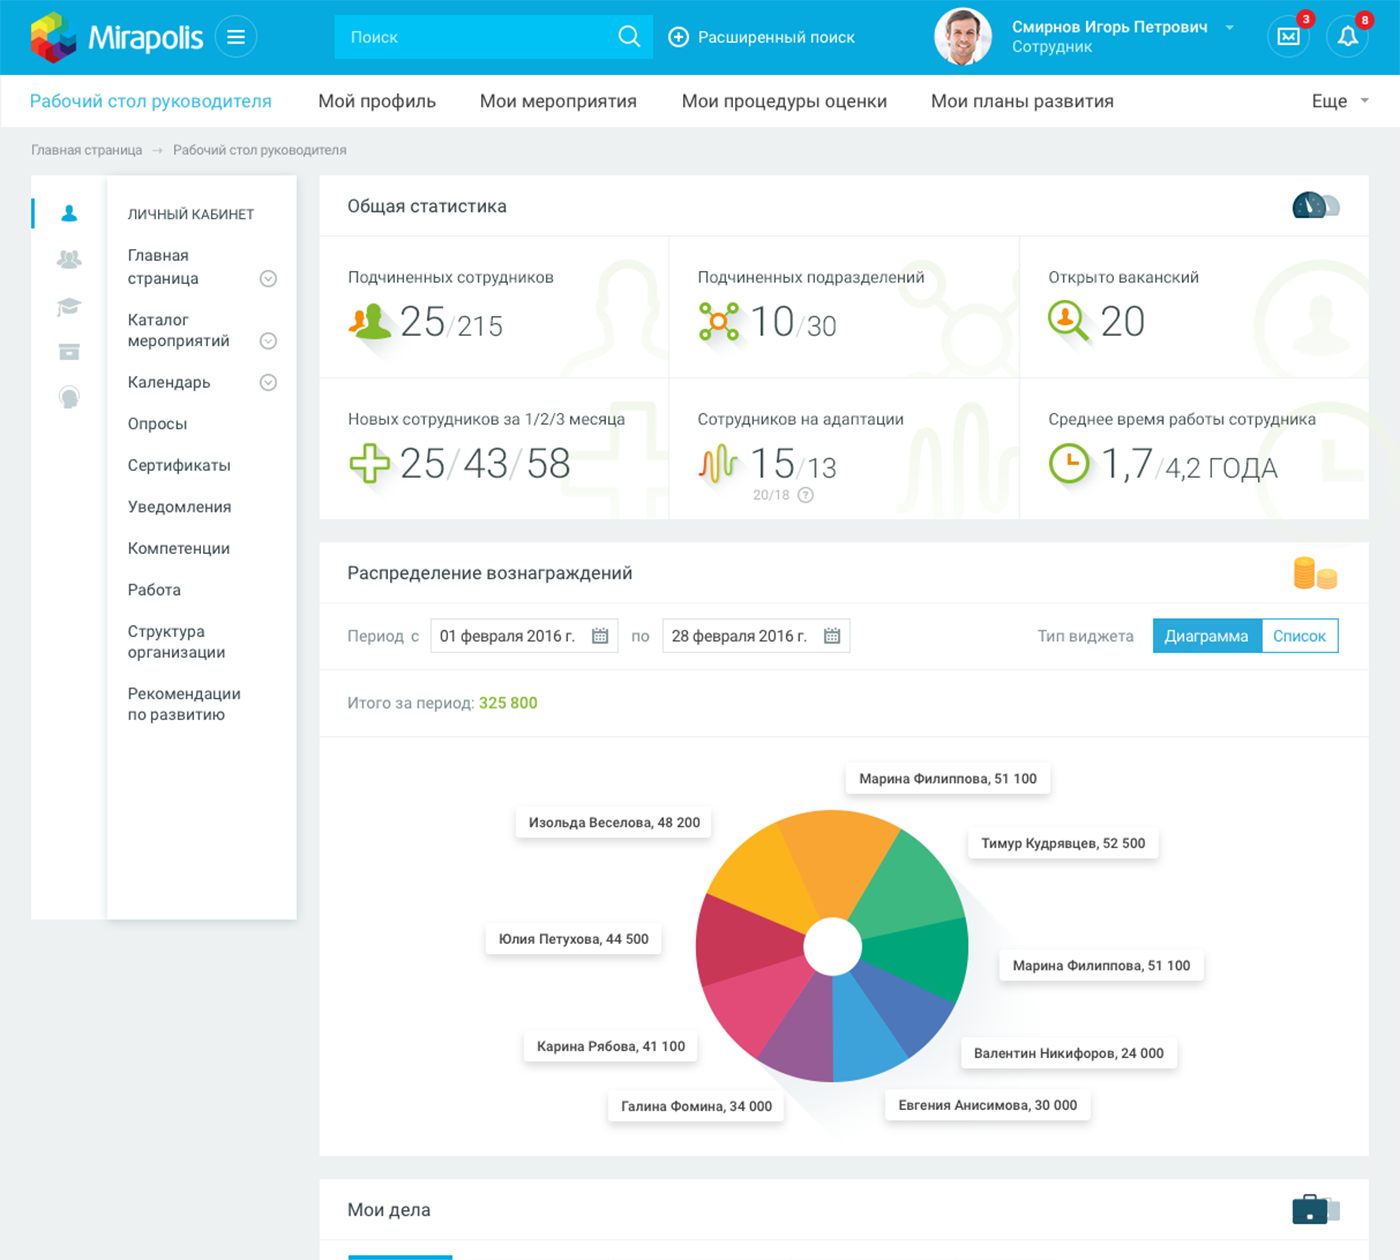The width and height of the screenshot is (1400, 1260).
Task: Click the subordinate departments network icon
Action: pos(718,321)
